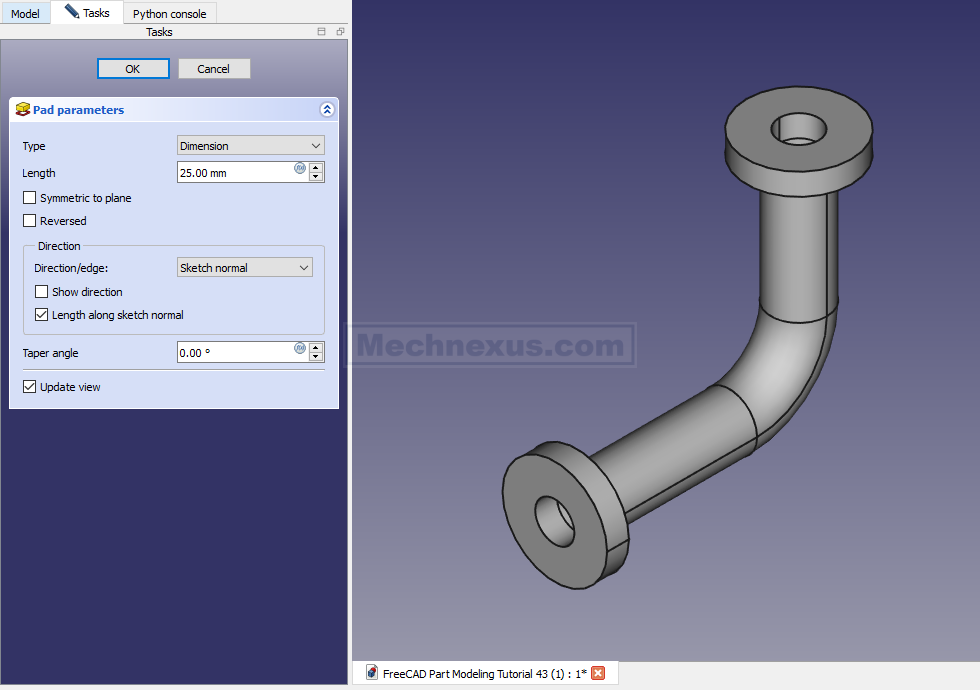The width and height of the screenshot is (980, 690).
Task: Click the 'Pad parameters' title text
Action: click(x=79, y=110)
